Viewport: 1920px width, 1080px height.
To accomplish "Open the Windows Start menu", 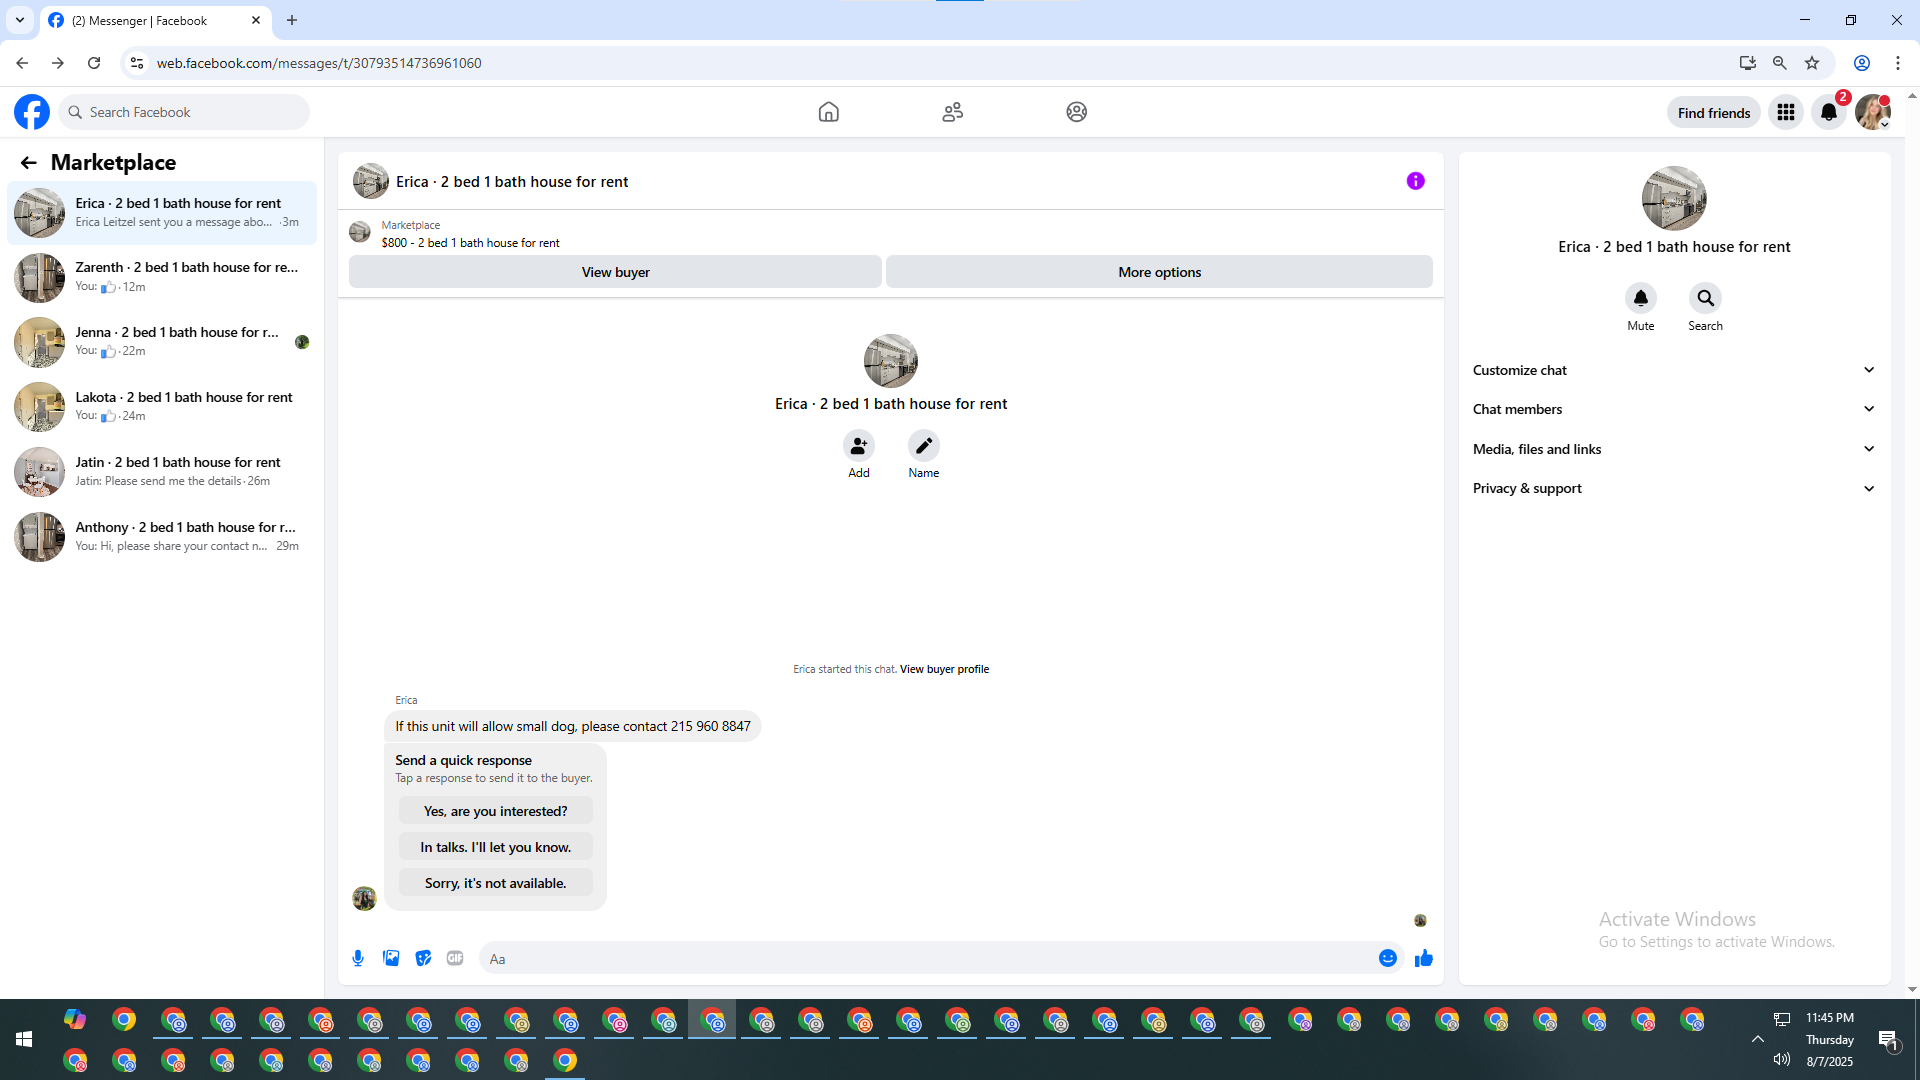I will coord(24,1039).
